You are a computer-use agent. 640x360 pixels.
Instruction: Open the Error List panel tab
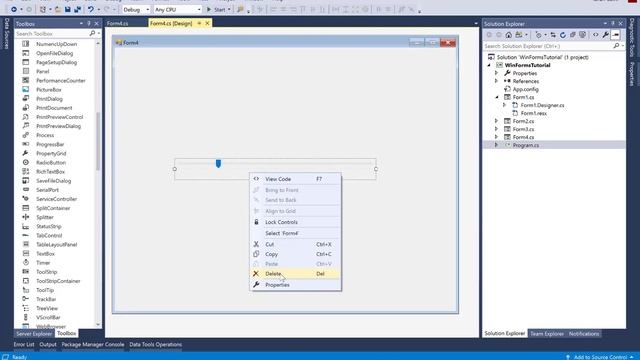point(24,344)
